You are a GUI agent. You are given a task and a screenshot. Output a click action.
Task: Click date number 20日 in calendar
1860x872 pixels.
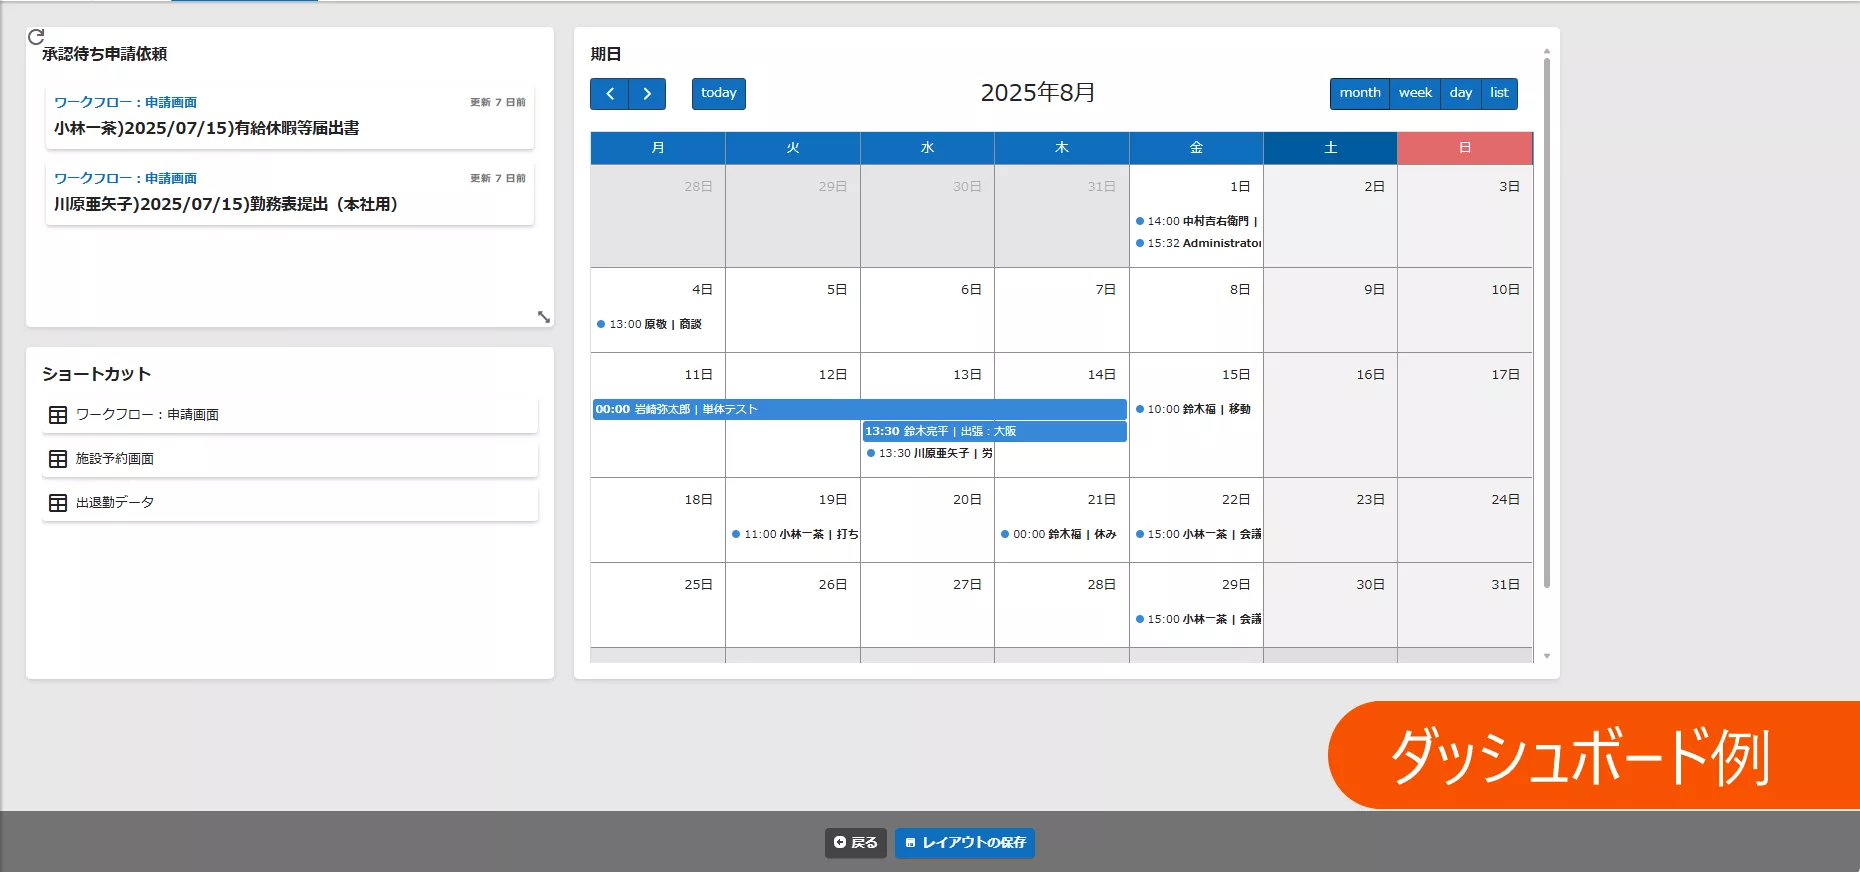[x=967, y=500]
